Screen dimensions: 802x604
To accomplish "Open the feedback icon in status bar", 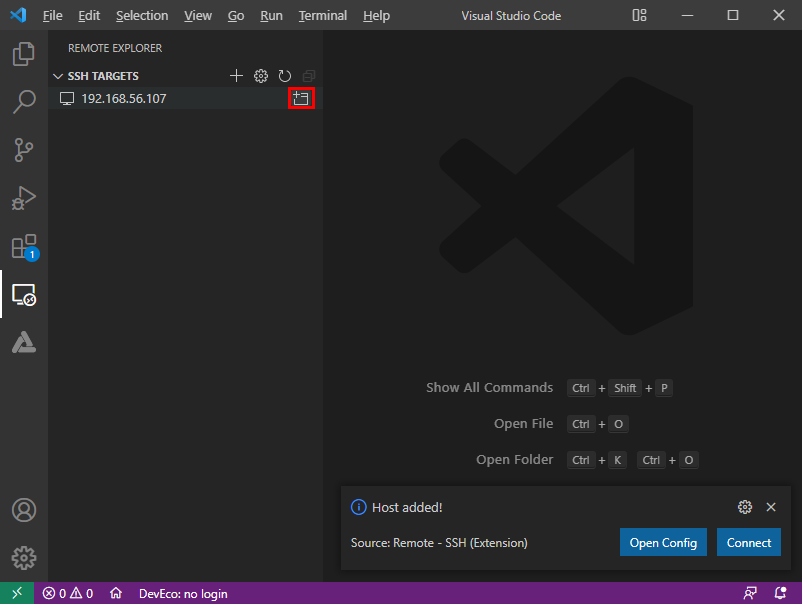I will pyautogui.click(x=750, y=593).
